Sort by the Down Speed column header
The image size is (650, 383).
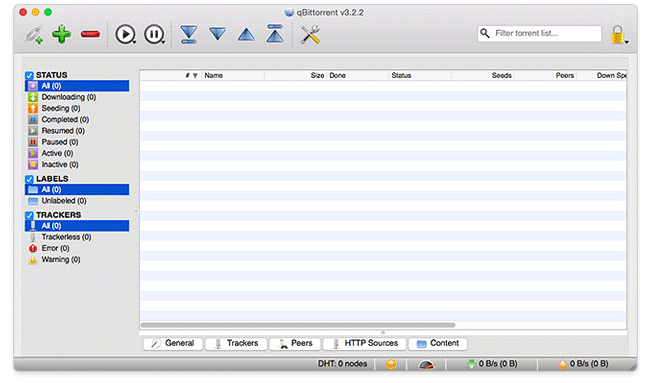pos(602,75)
